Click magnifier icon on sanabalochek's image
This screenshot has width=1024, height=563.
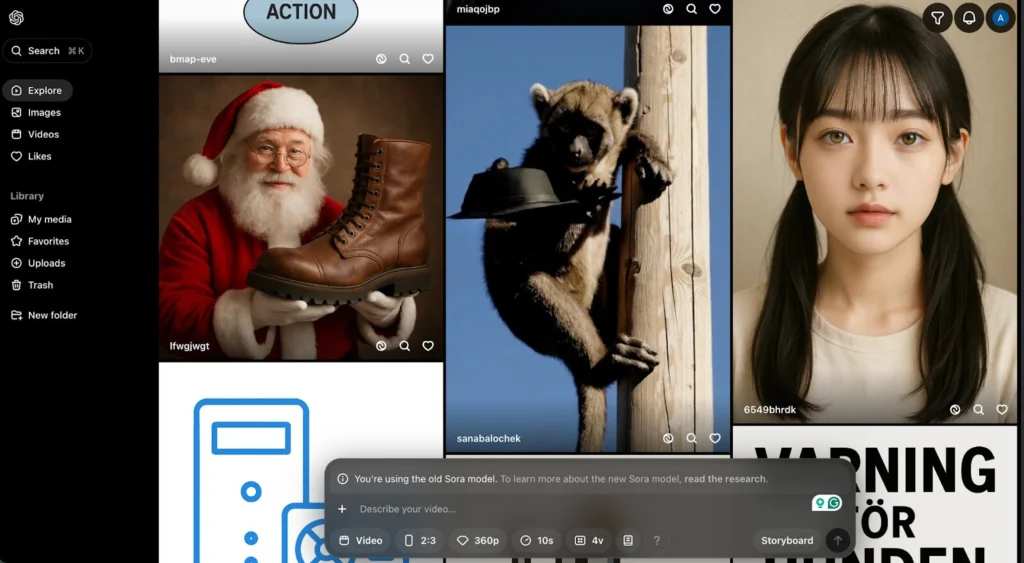(691, 438)
